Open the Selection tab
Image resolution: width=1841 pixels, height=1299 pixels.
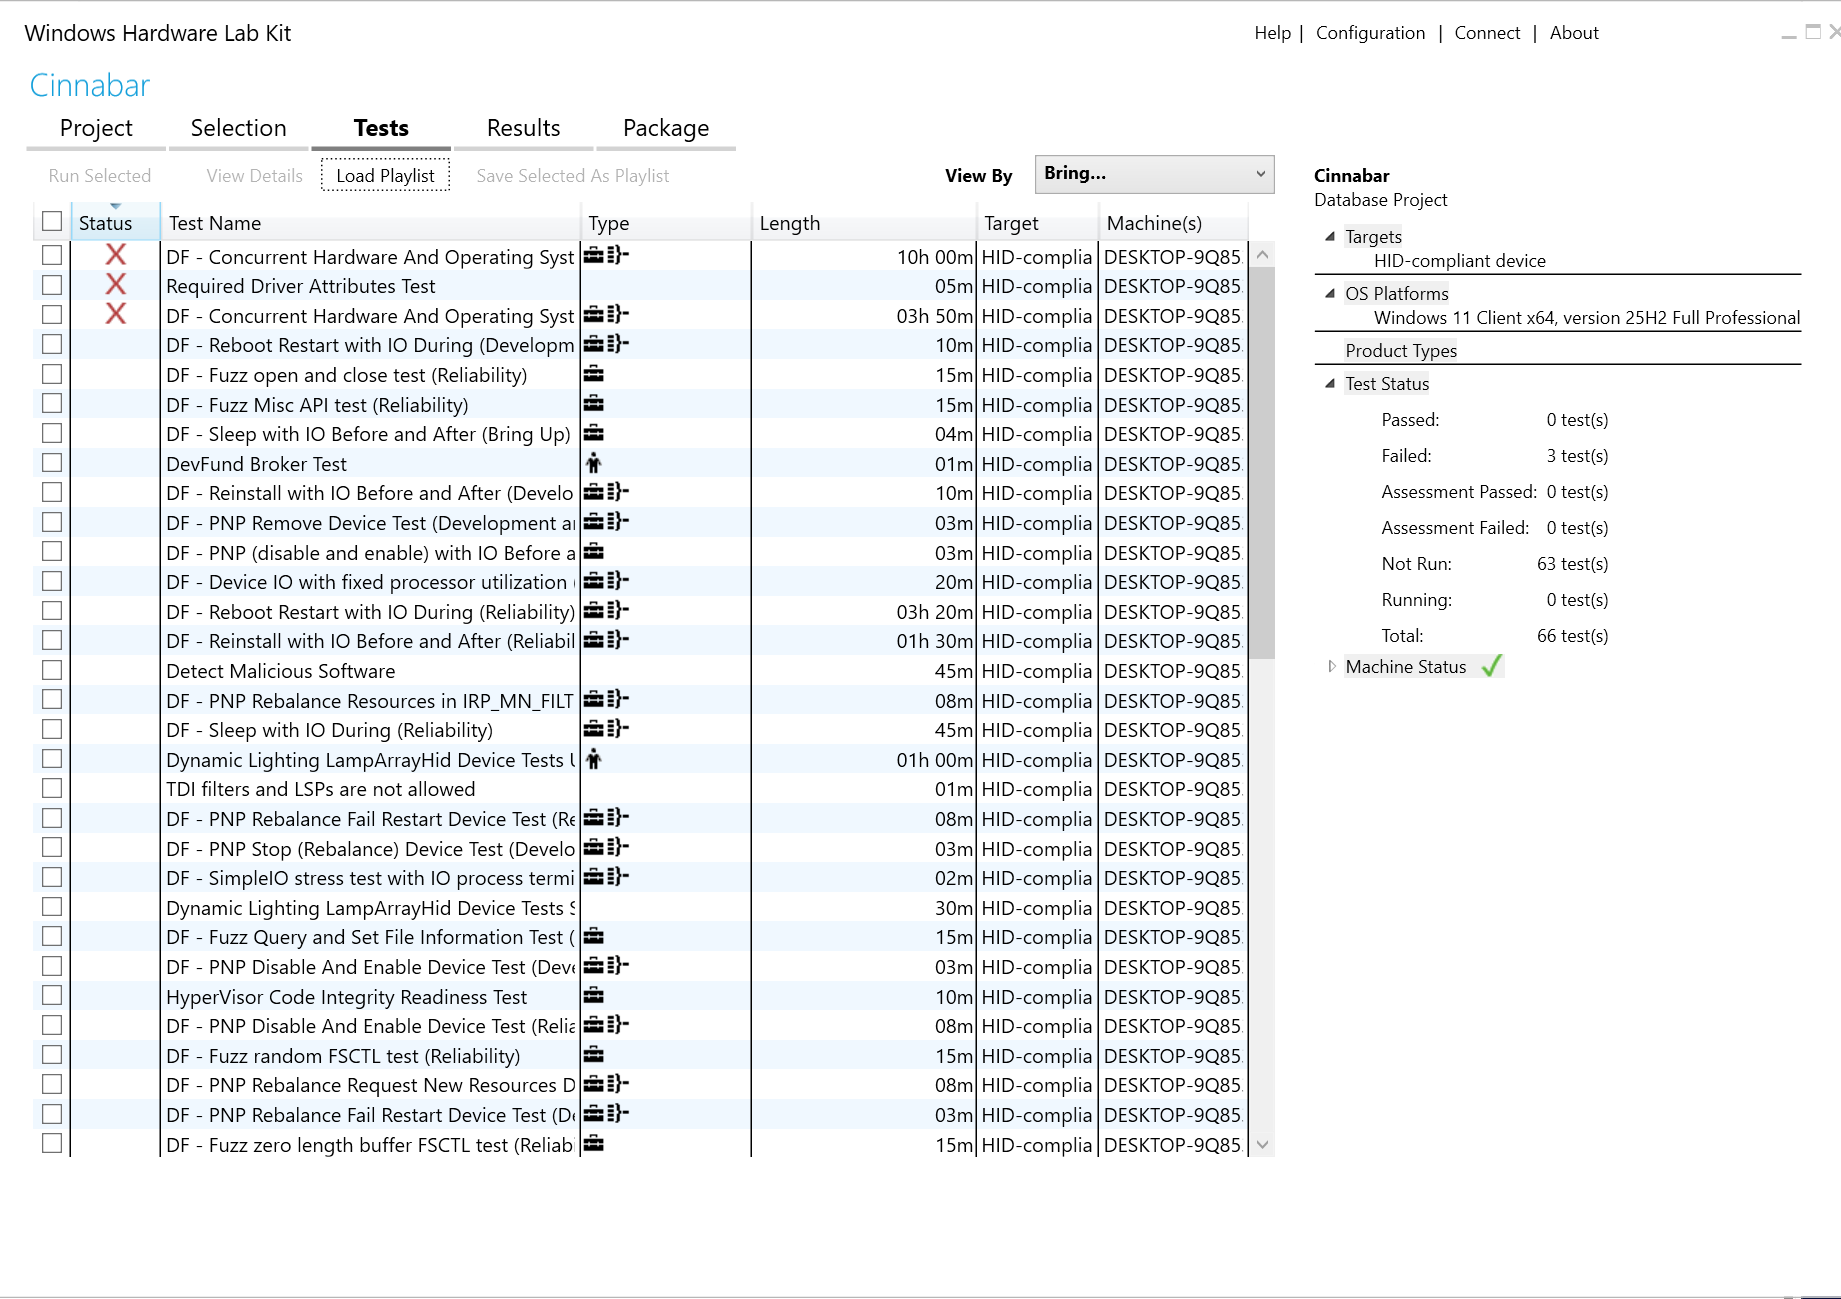point(239,128)
